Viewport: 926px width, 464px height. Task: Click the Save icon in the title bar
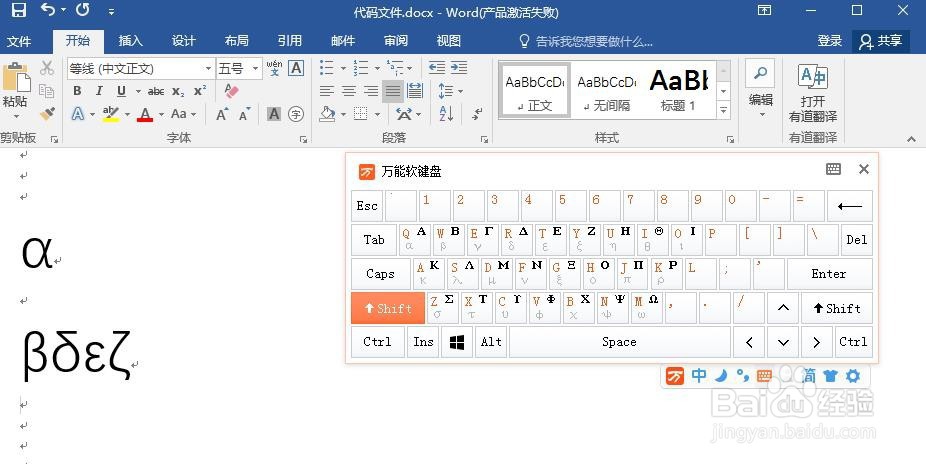(19, 10)
